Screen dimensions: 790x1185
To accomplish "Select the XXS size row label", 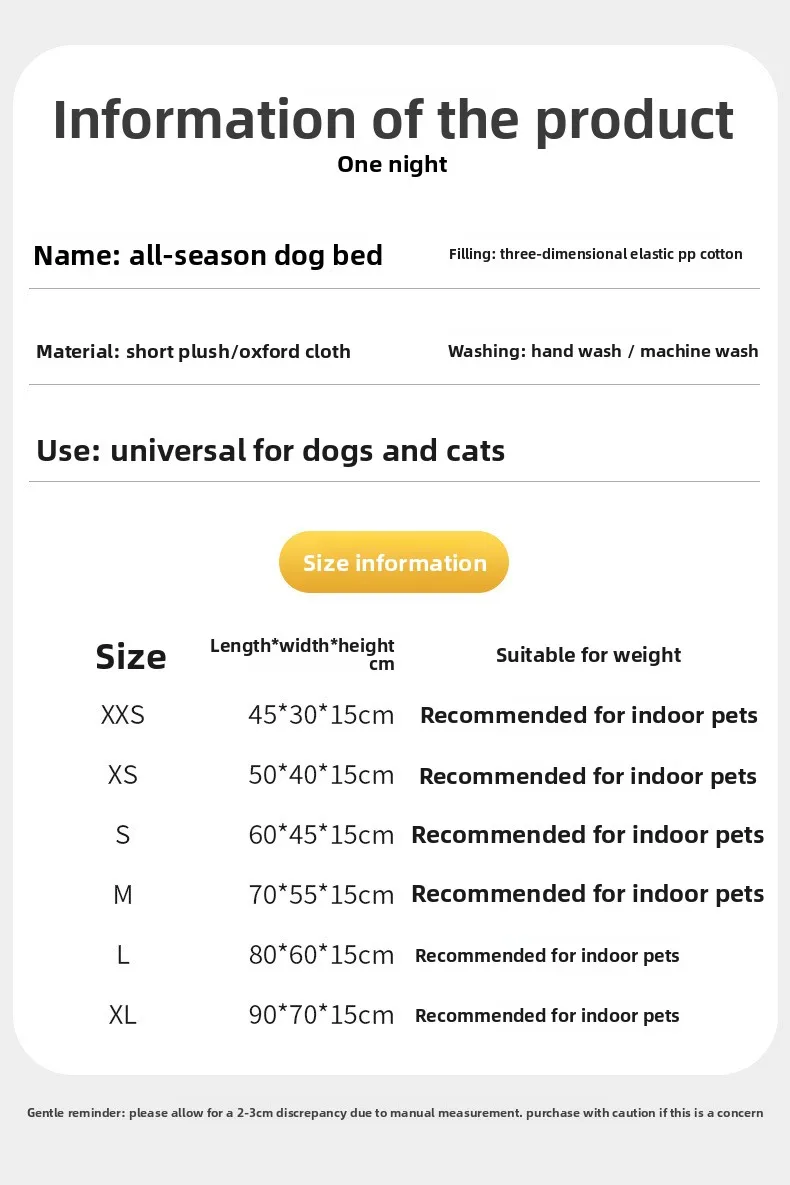I will [123, 715].
